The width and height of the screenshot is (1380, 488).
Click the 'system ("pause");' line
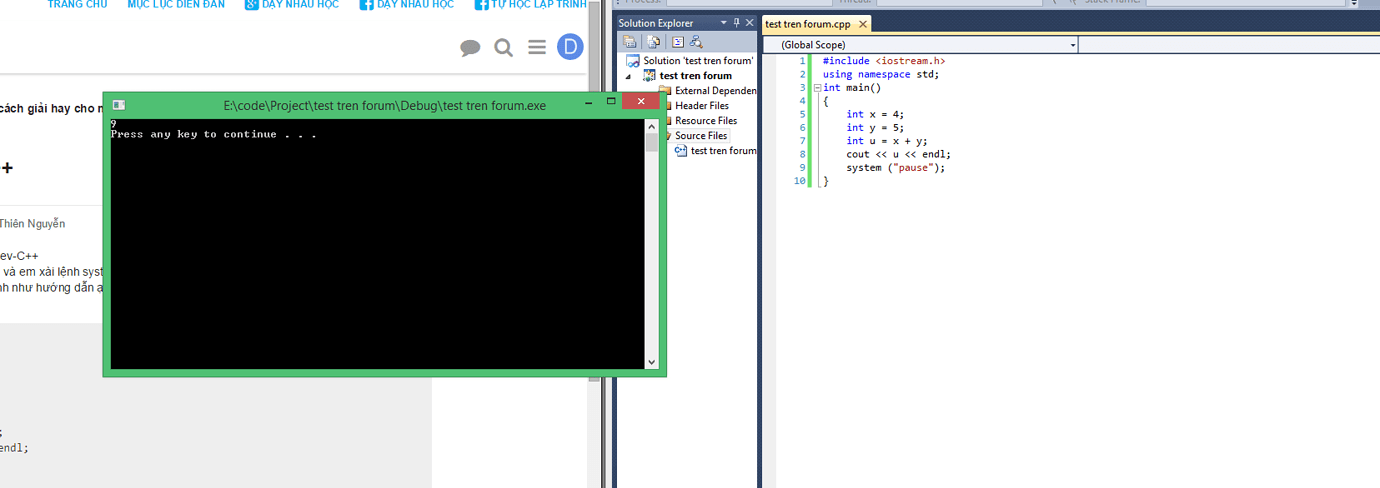(895, 168)
